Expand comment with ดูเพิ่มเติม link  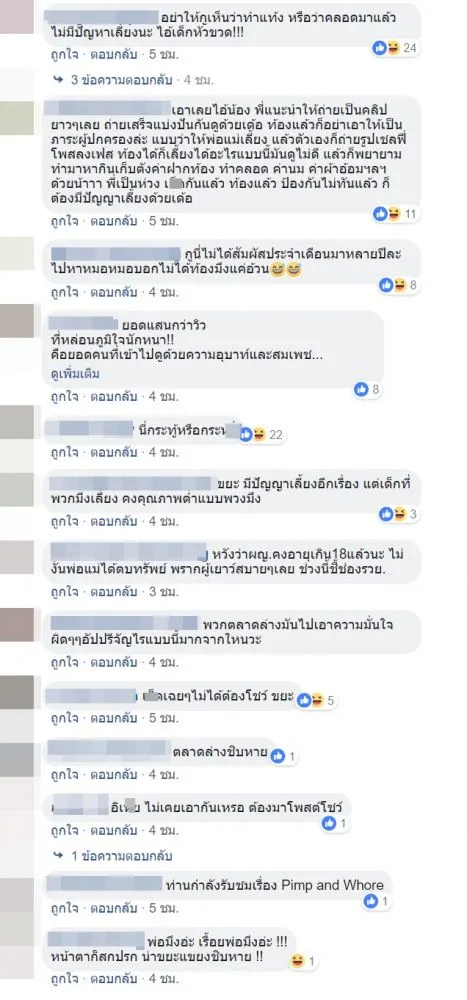75,374
